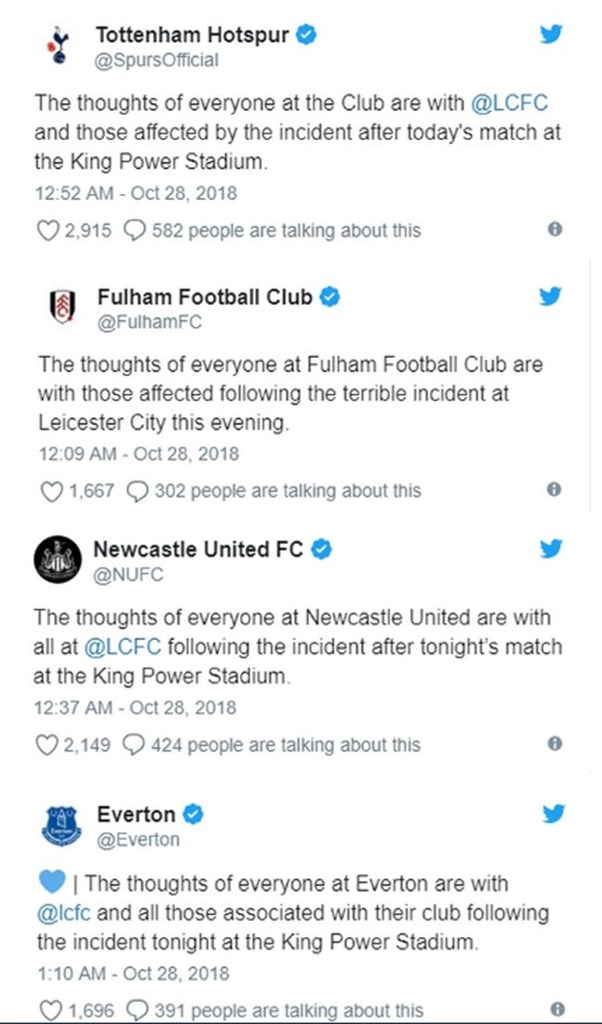Screen dimensions: 602x1024
Task: Like the Fulham Football Club tweet
Action: click(x=49, y=491)
